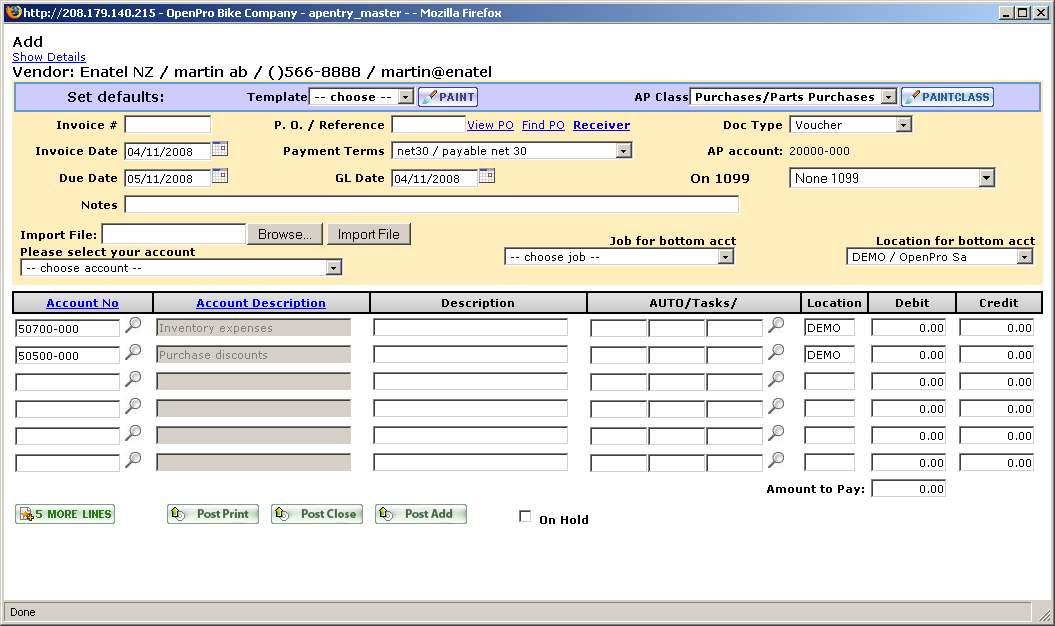1055x626 pixels.
Task: Open the Payment Terms dropdown
Action: tap(623, 151)
